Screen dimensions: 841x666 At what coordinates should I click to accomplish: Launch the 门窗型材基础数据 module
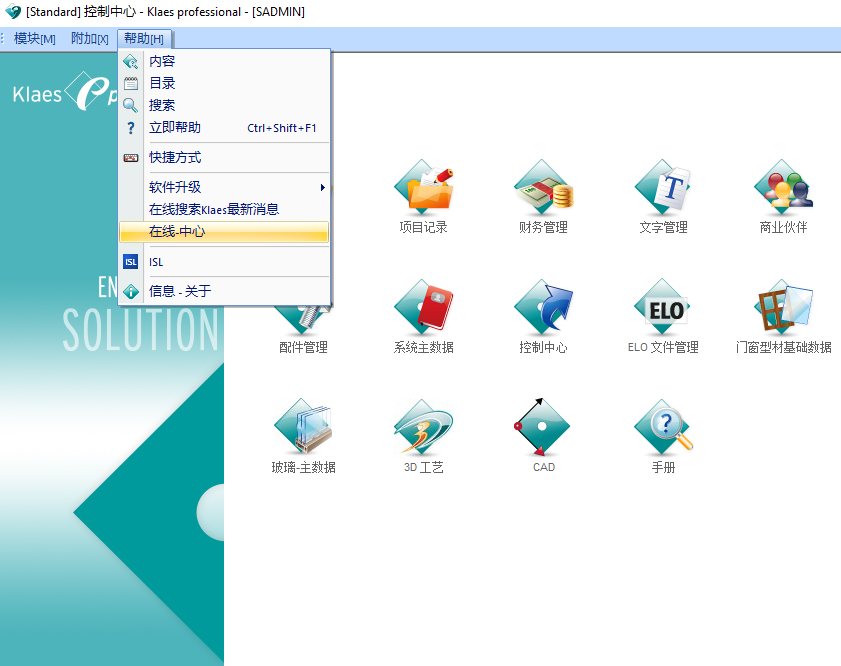pos(783,308)
